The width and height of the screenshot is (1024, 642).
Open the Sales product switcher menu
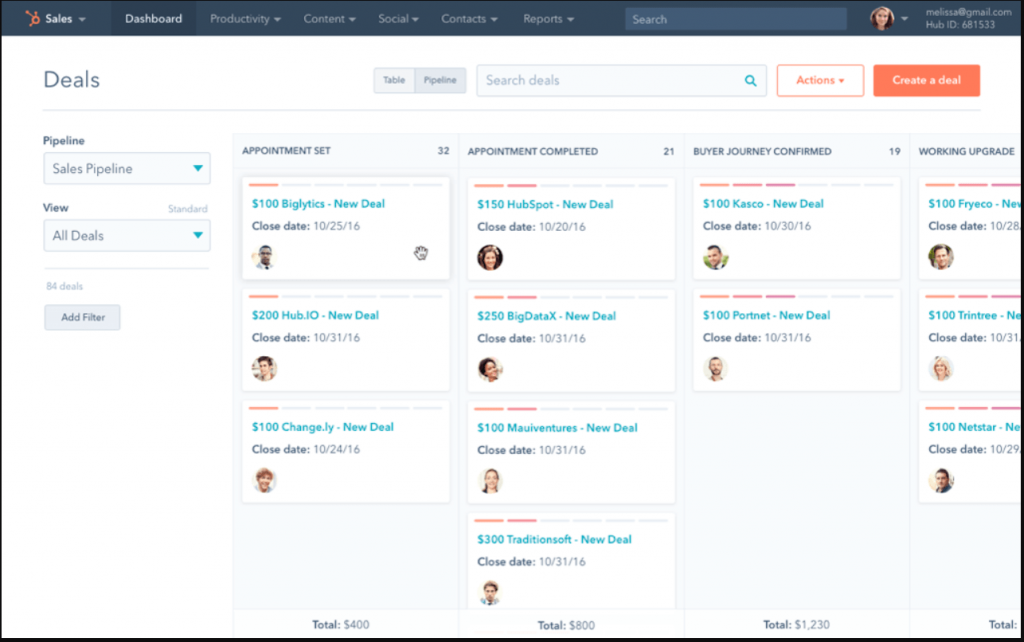(x=65, y=19)
